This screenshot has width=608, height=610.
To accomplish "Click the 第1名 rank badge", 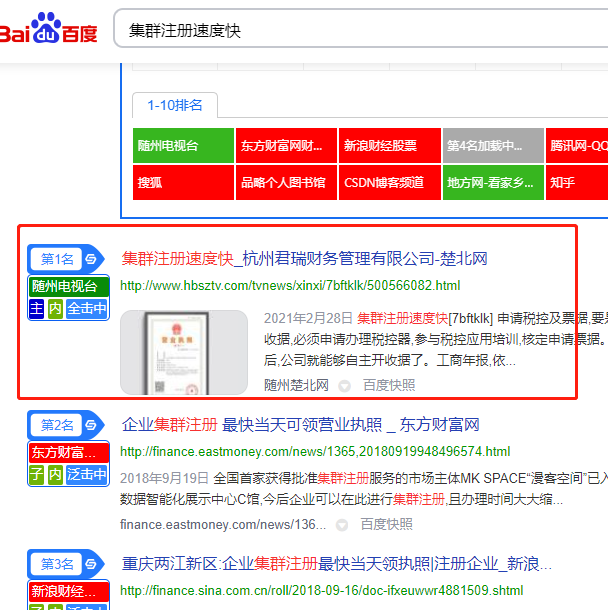I will [x=57, y=259].
